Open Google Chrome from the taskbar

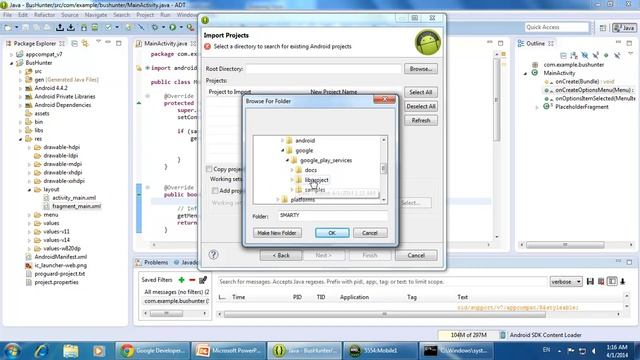point(152,351)
